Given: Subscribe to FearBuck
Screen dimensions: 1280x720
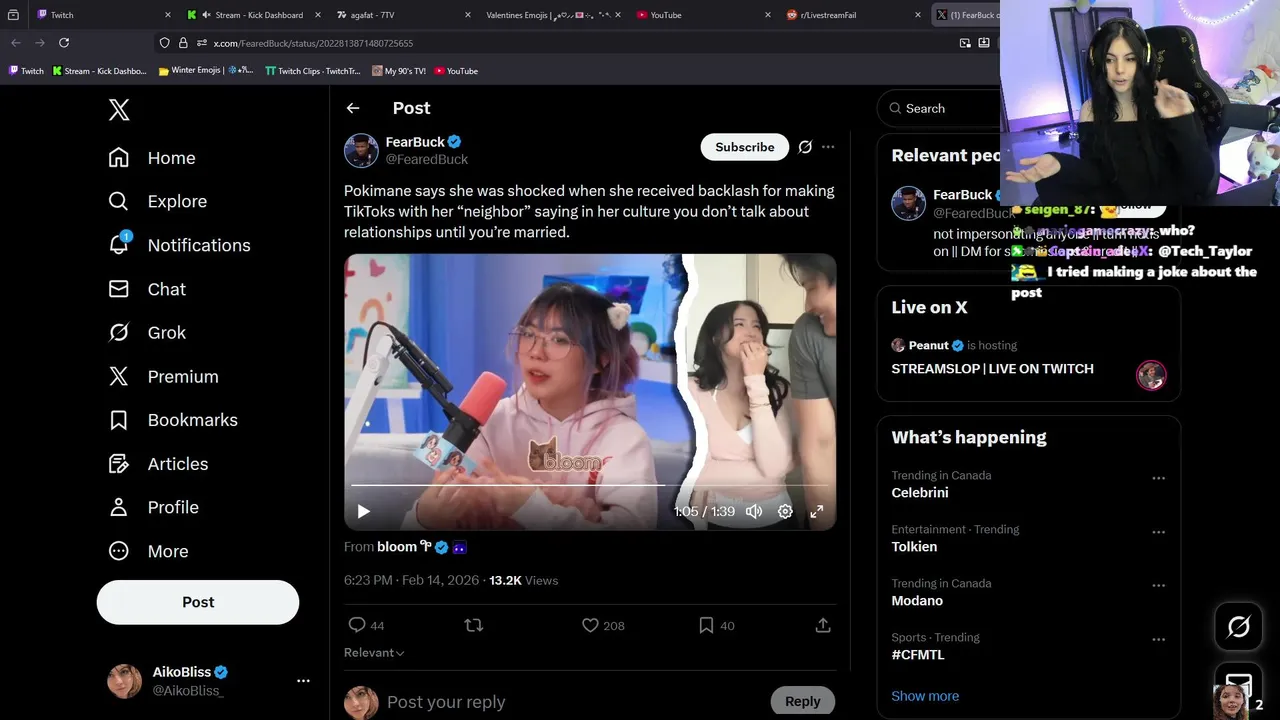Looking at the screenshot, I should coord(745,147).
